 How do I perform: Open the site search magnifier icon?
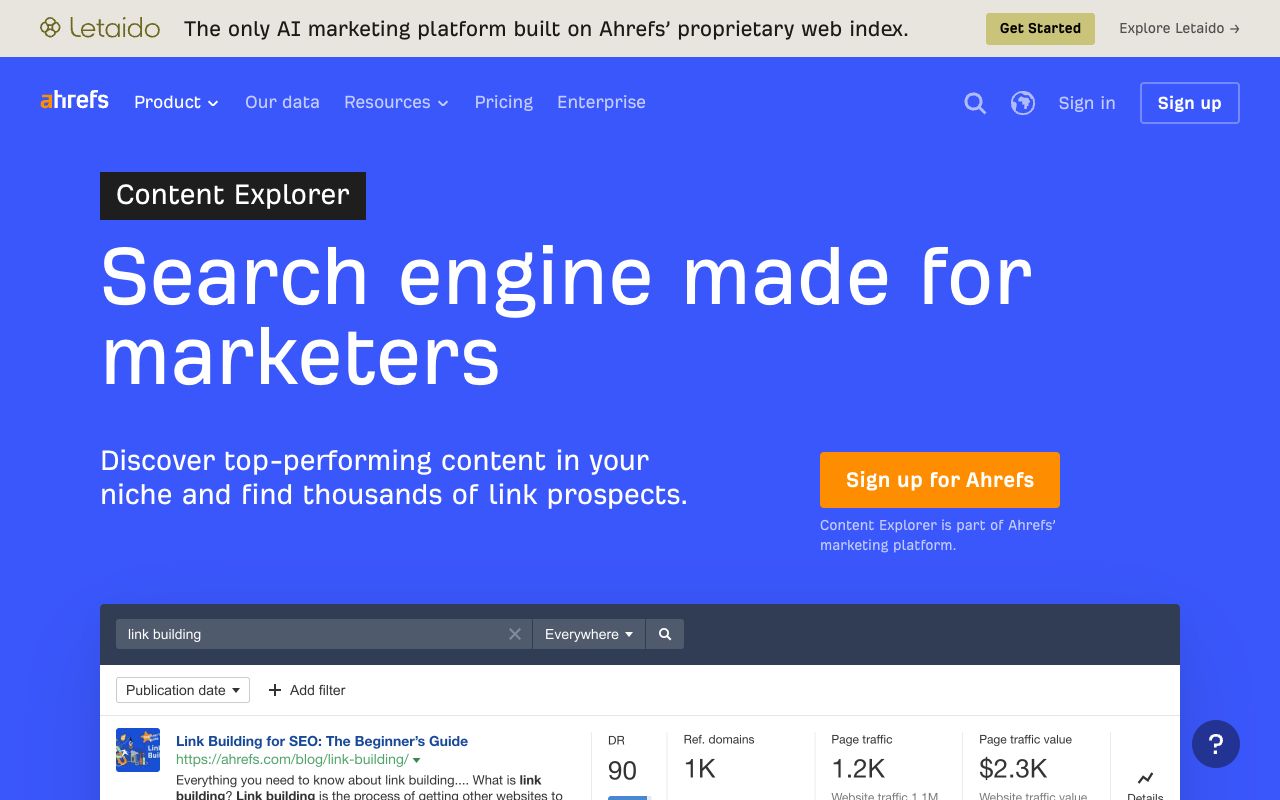point(975,103)
